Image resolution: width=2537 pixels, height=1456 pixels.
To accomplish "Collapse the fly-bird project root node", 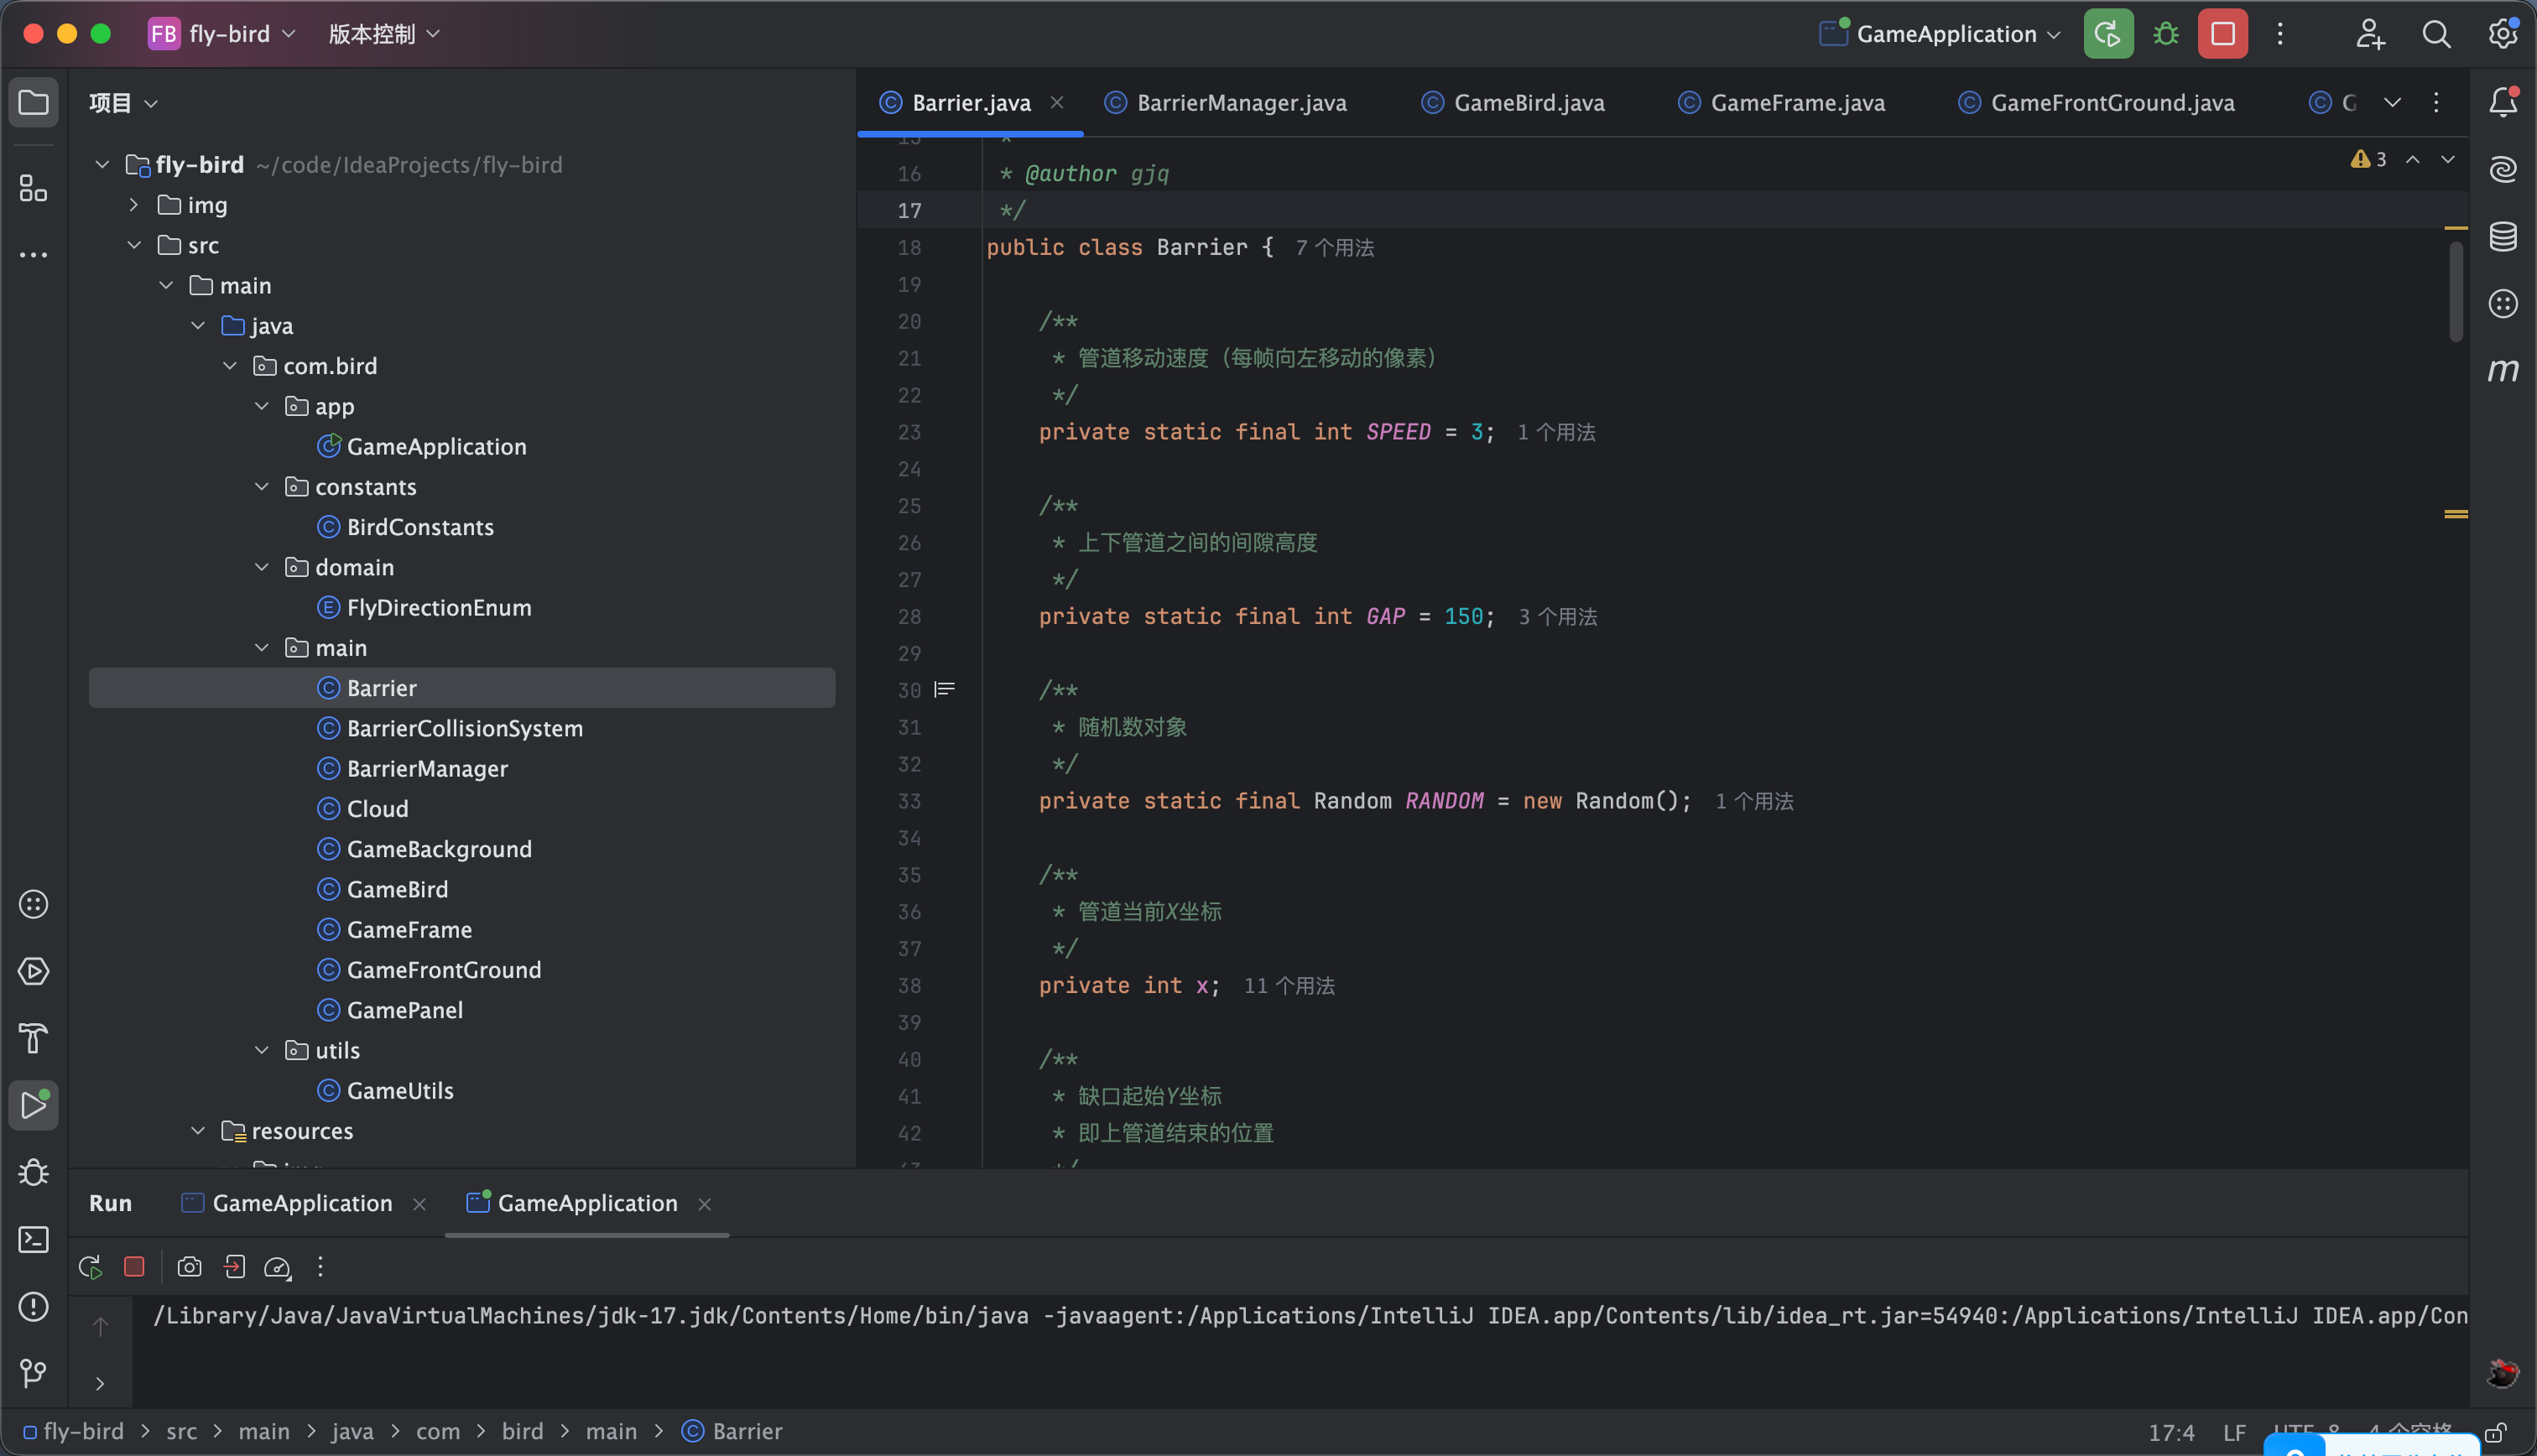I will (x=102, y=164).
